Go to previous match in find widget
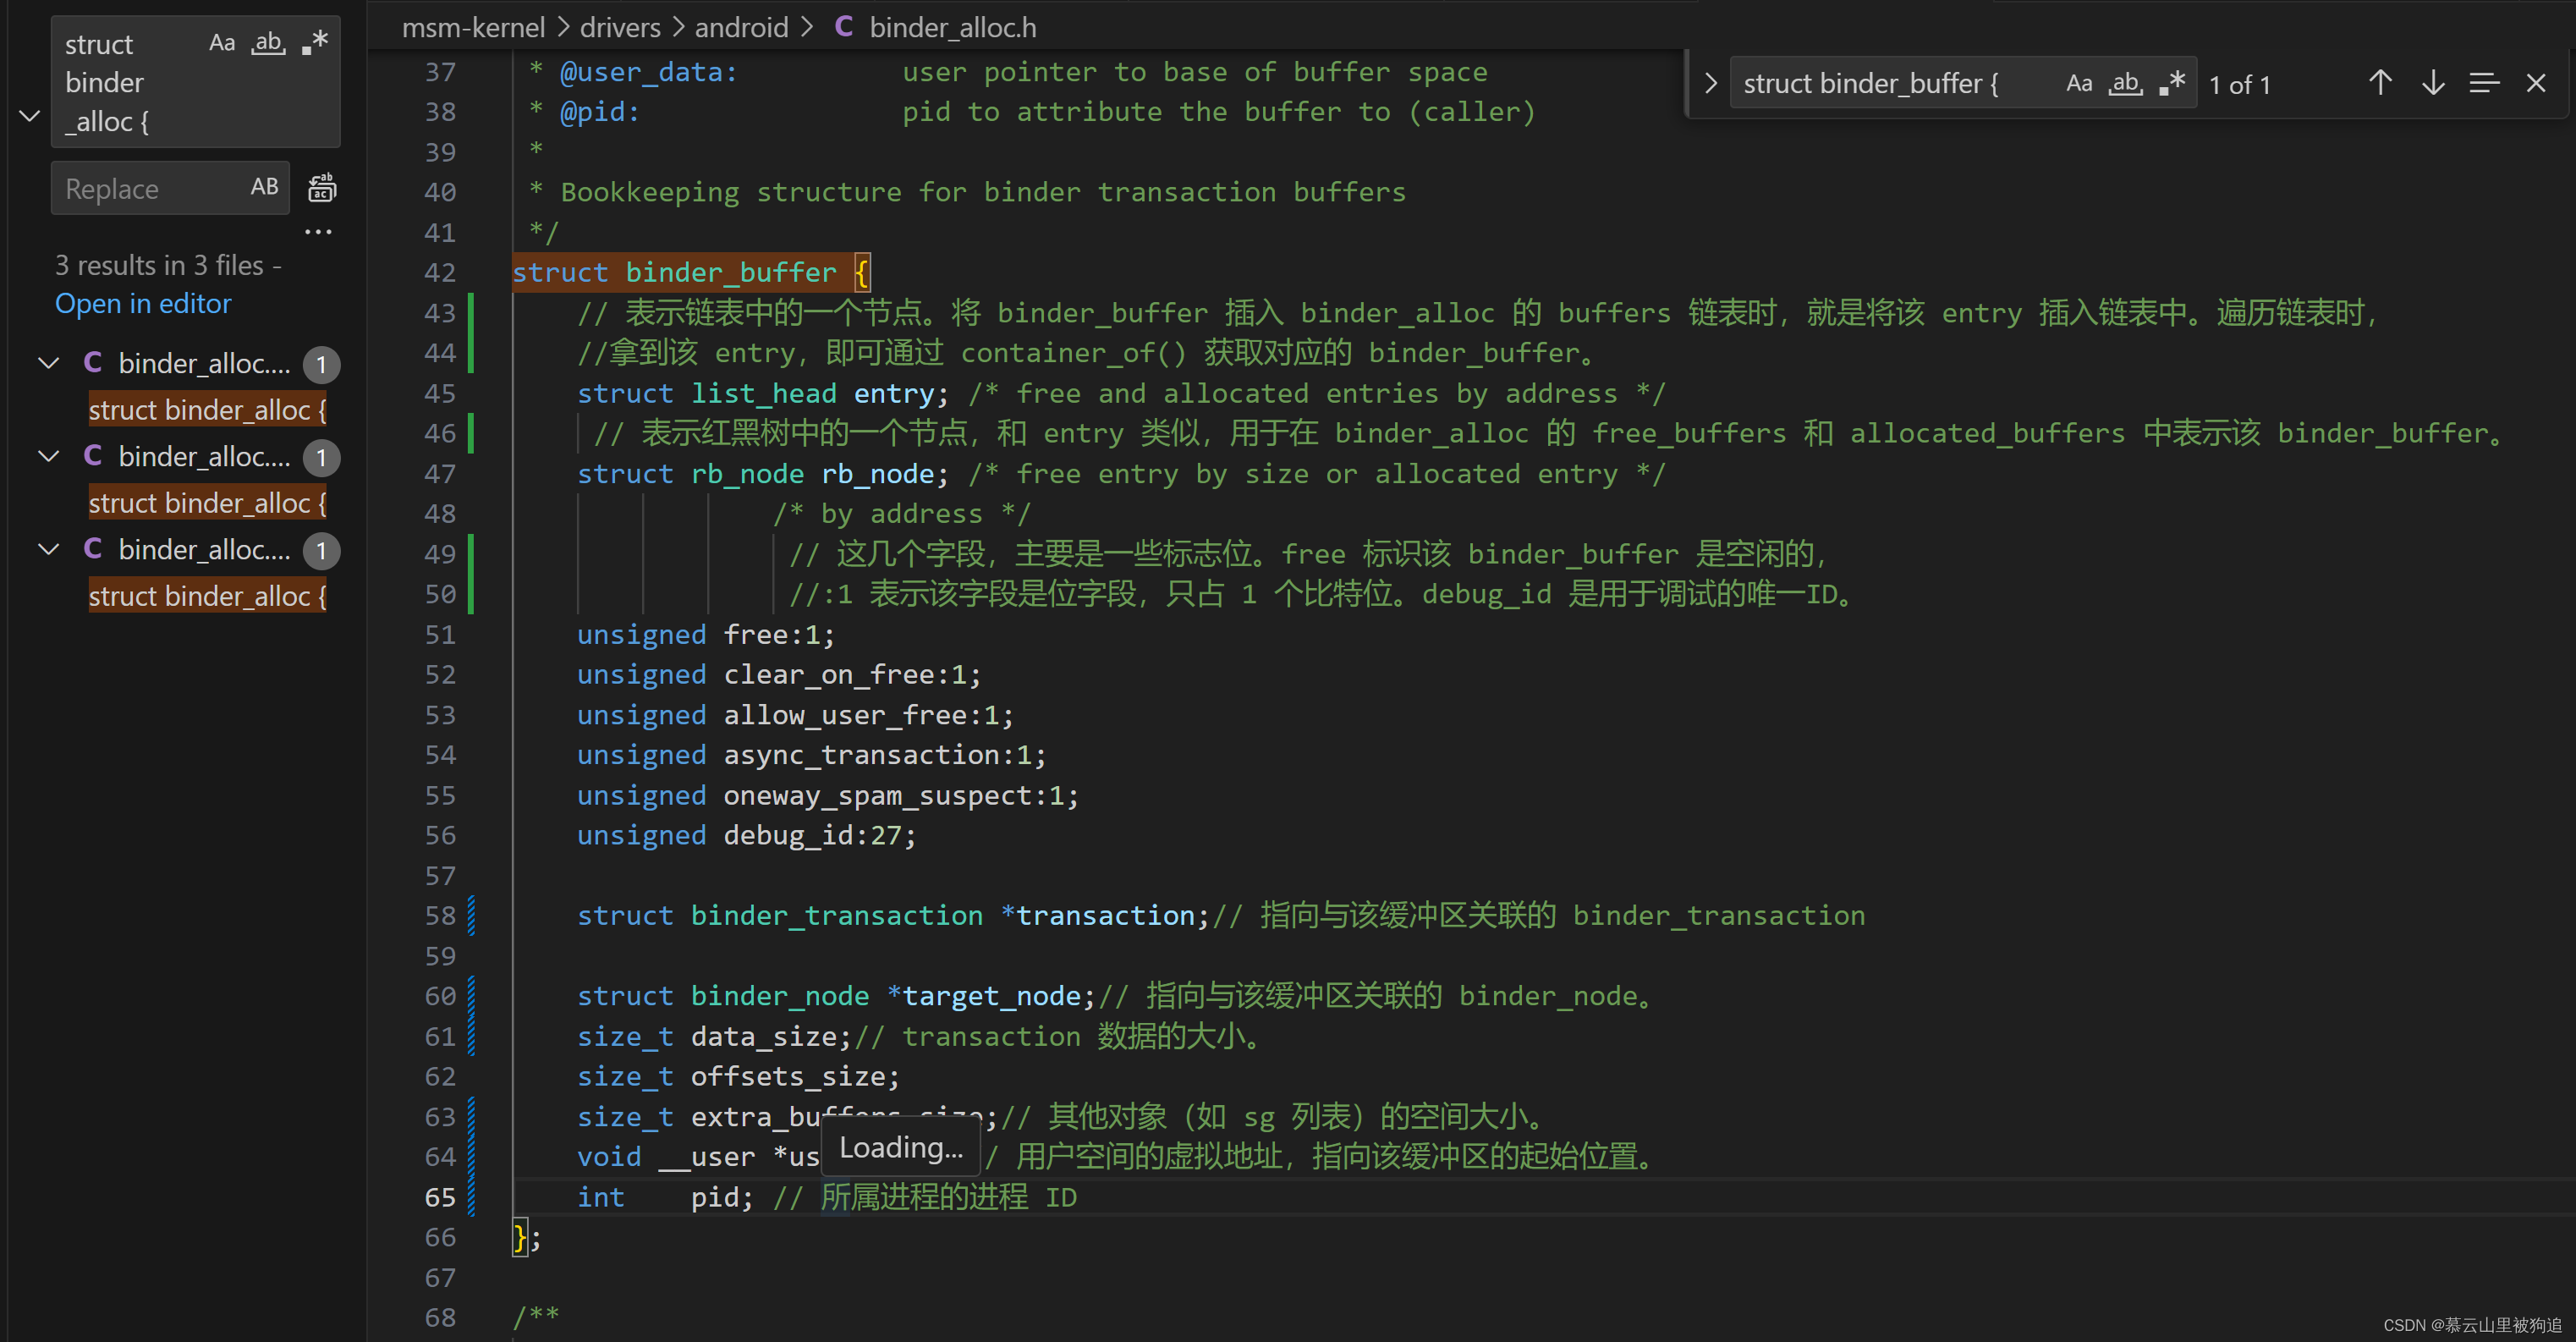Image resolution: width=2576 pixels, height=1342 pixels. (x=2380, y=83)
